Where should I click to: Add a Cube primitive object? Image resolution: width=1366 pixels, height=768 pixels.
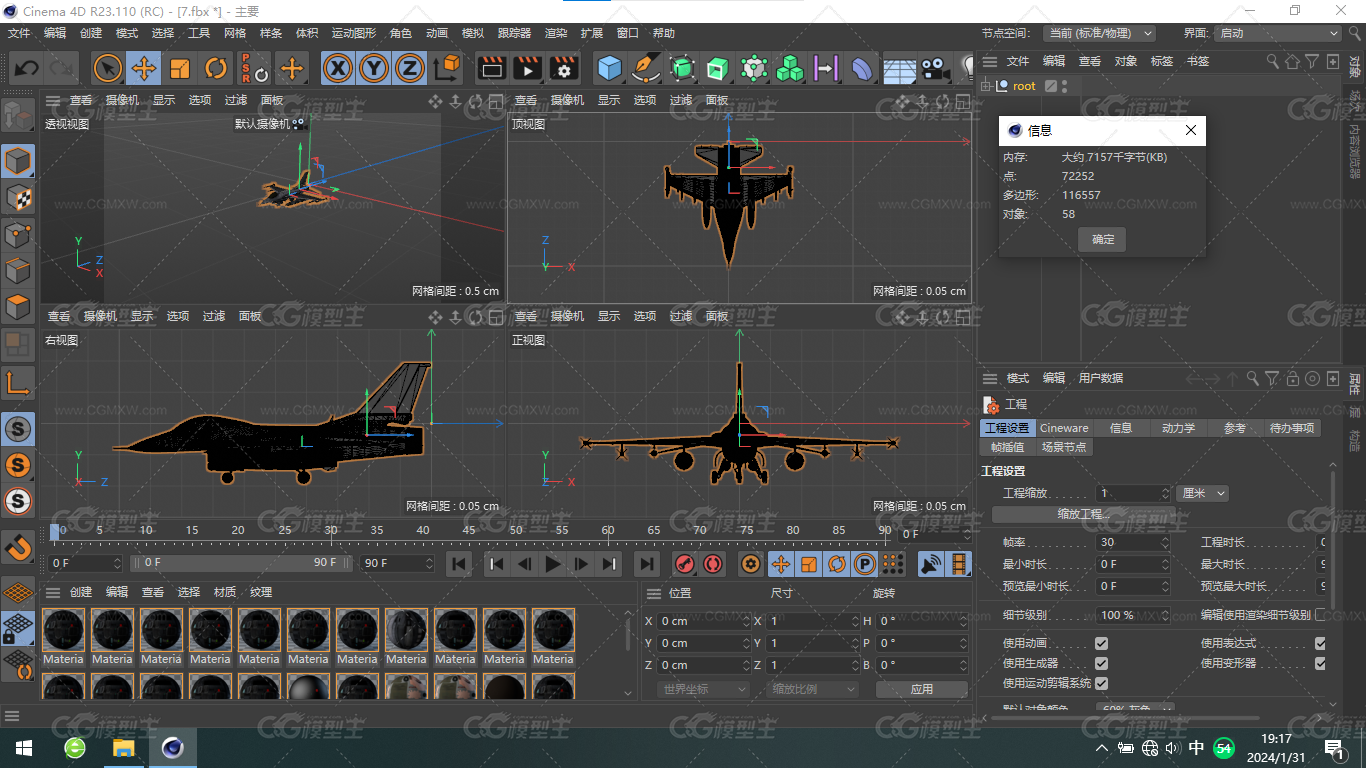click(609, 68)
